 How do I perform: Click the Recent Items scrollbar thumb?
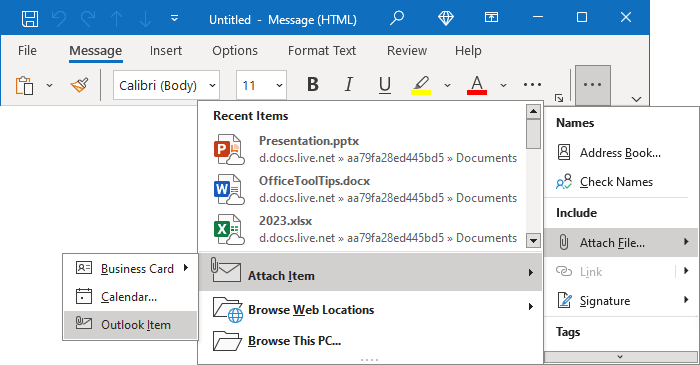pyautogui.click(x=533, y=134)
